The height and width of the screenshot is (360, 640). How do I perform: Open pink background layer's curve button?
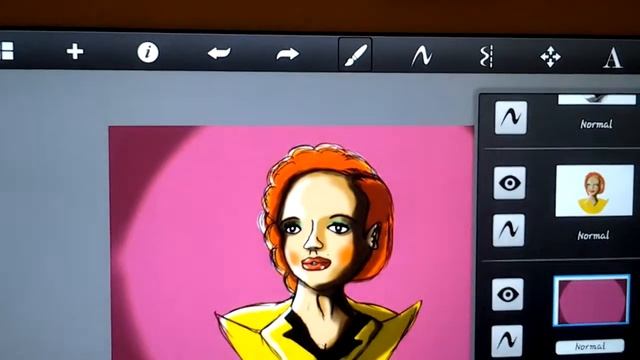[x=507, y=341]
